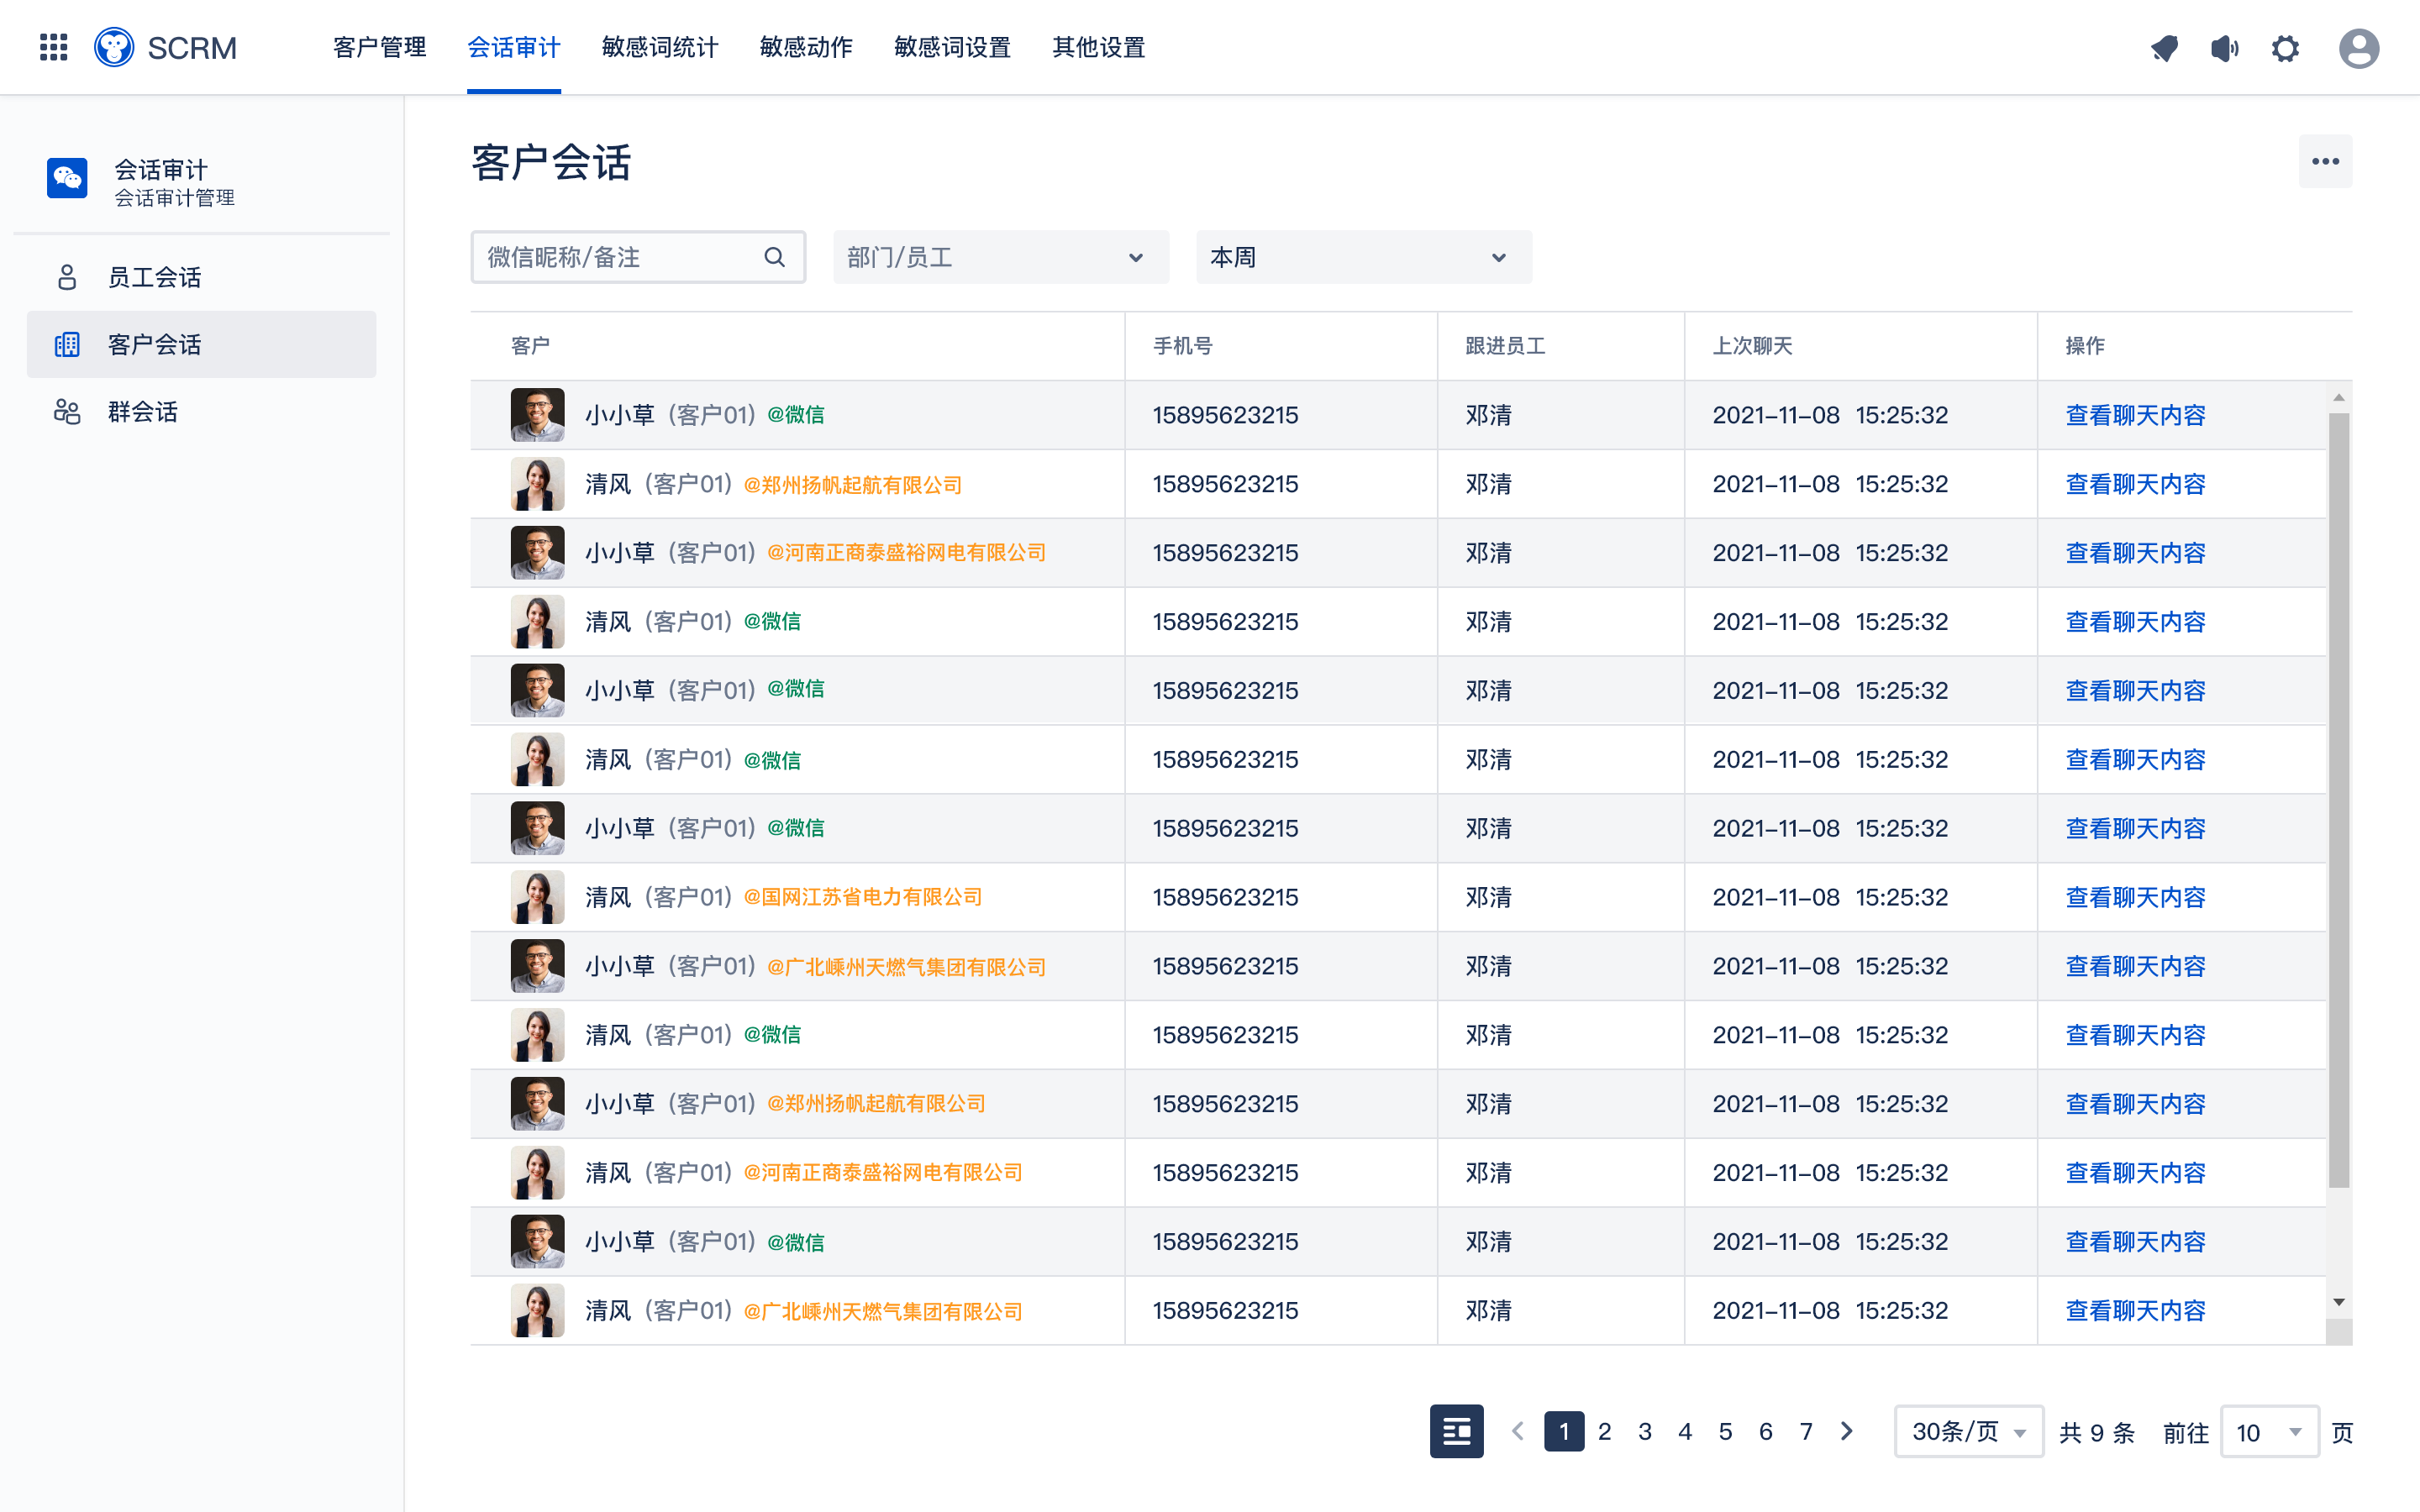
Task: Click @河南正商泰盛裕网电有限公司 tag on 清风 row
Action: (x=883, y=1172)
